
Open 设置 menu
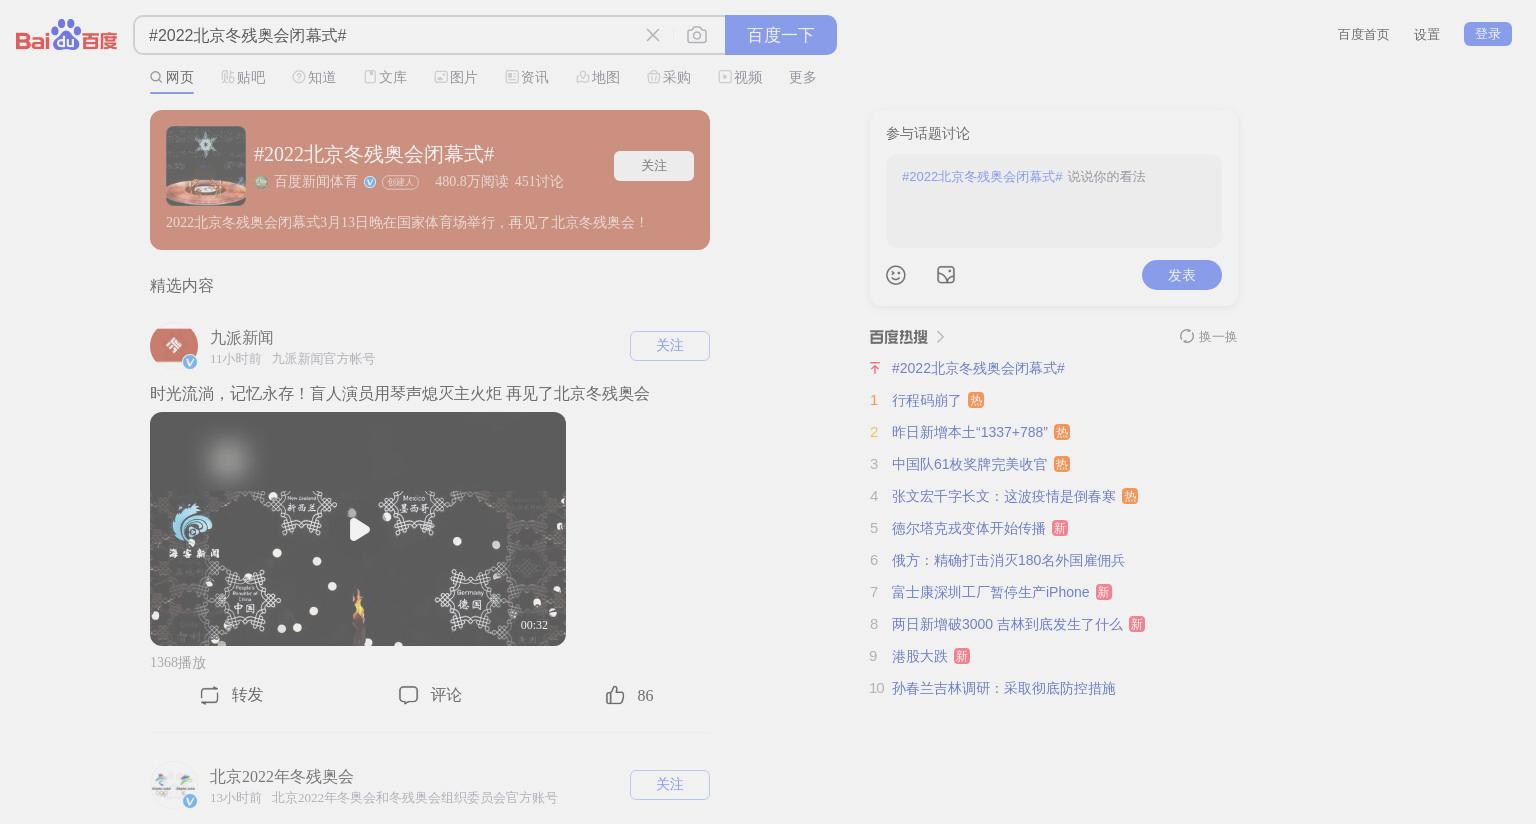click(x=1427, y=34)
